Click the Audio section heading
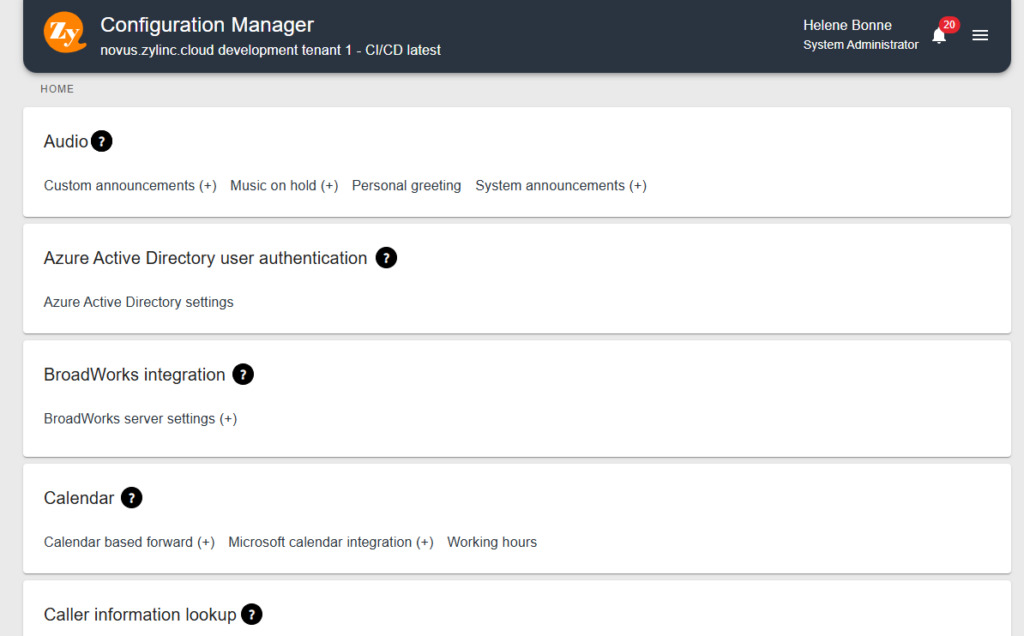Image resolution: width=1024 pixels, height=636 pixels. (65, 141)
